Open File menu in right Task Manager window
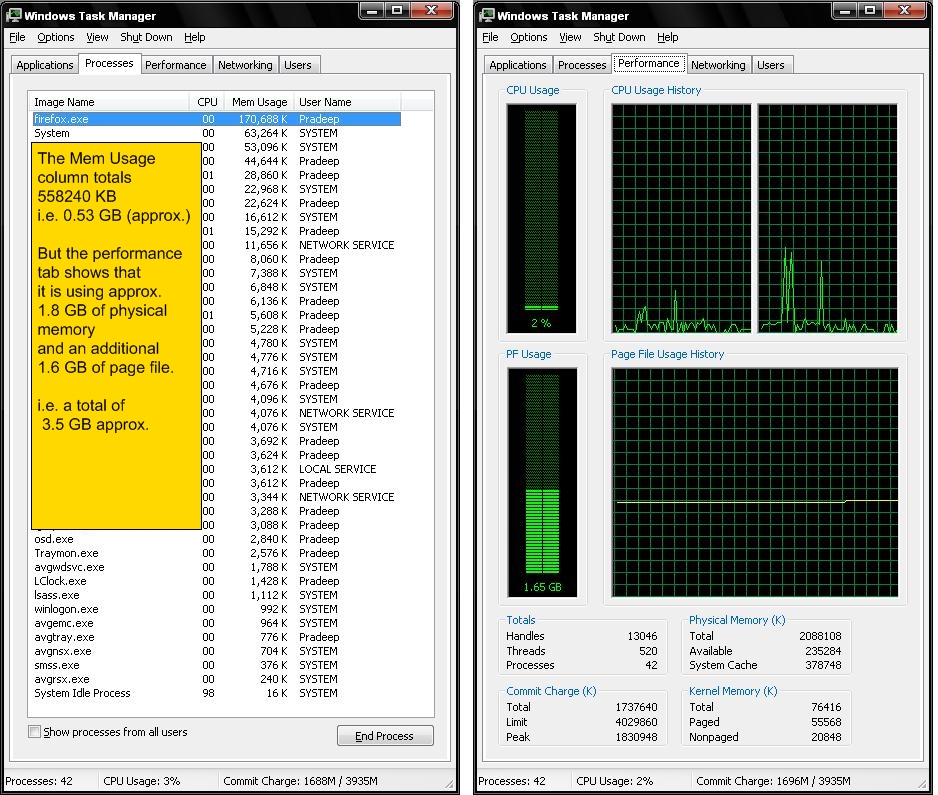The height and width of the screenshot is (795, 938). 490,37
